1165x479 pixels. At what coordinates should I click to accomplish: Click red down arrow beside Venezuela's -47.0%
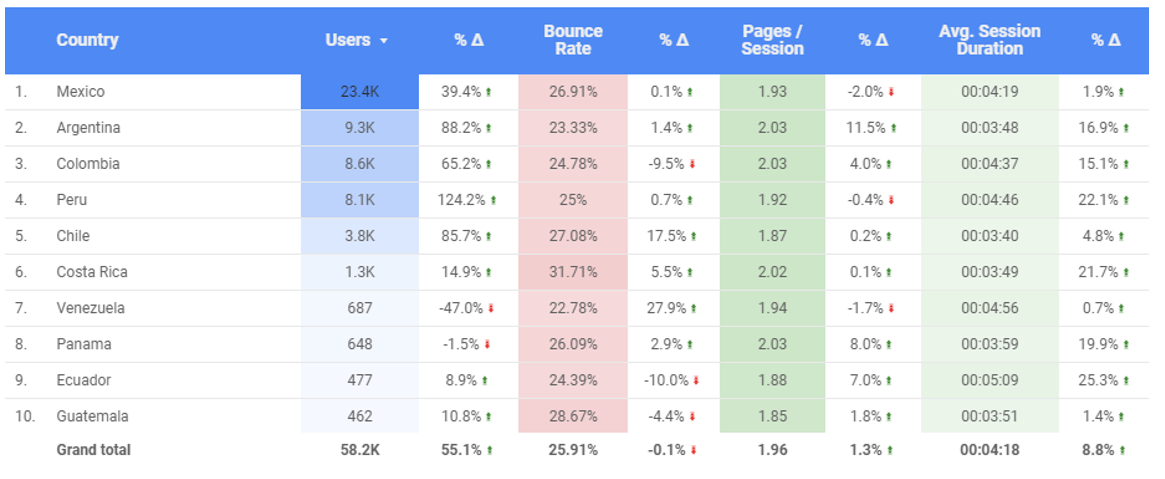click(x=491, y=309)
